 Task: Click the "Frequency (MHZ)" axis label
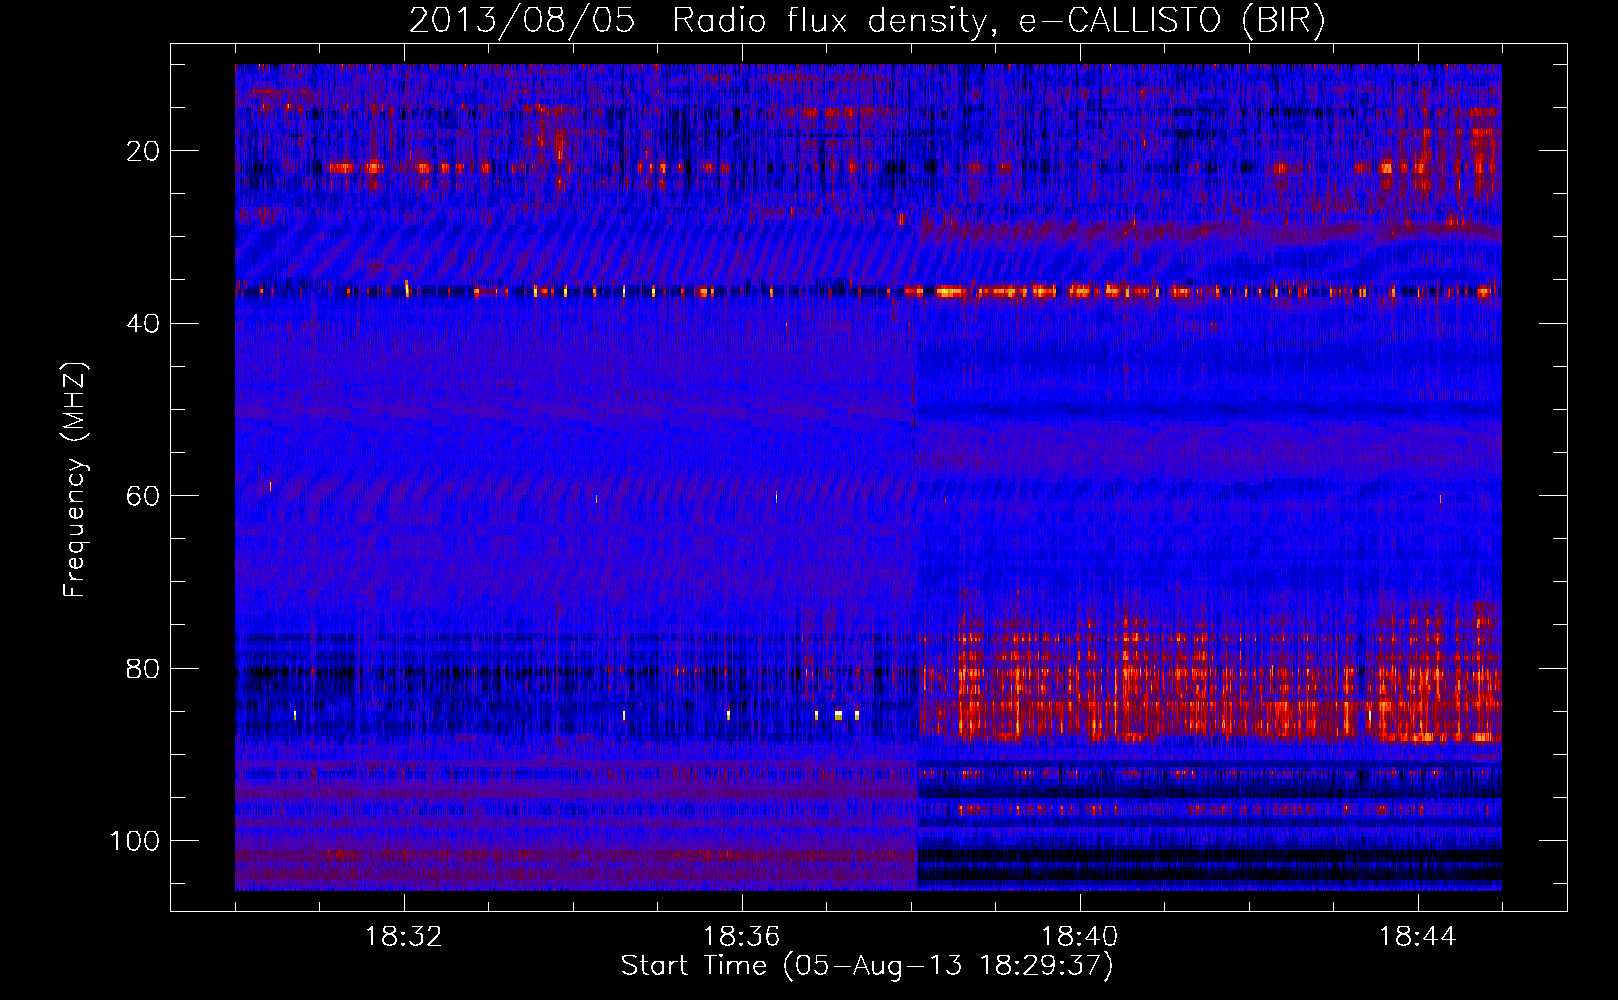click(x=75, y=480)
